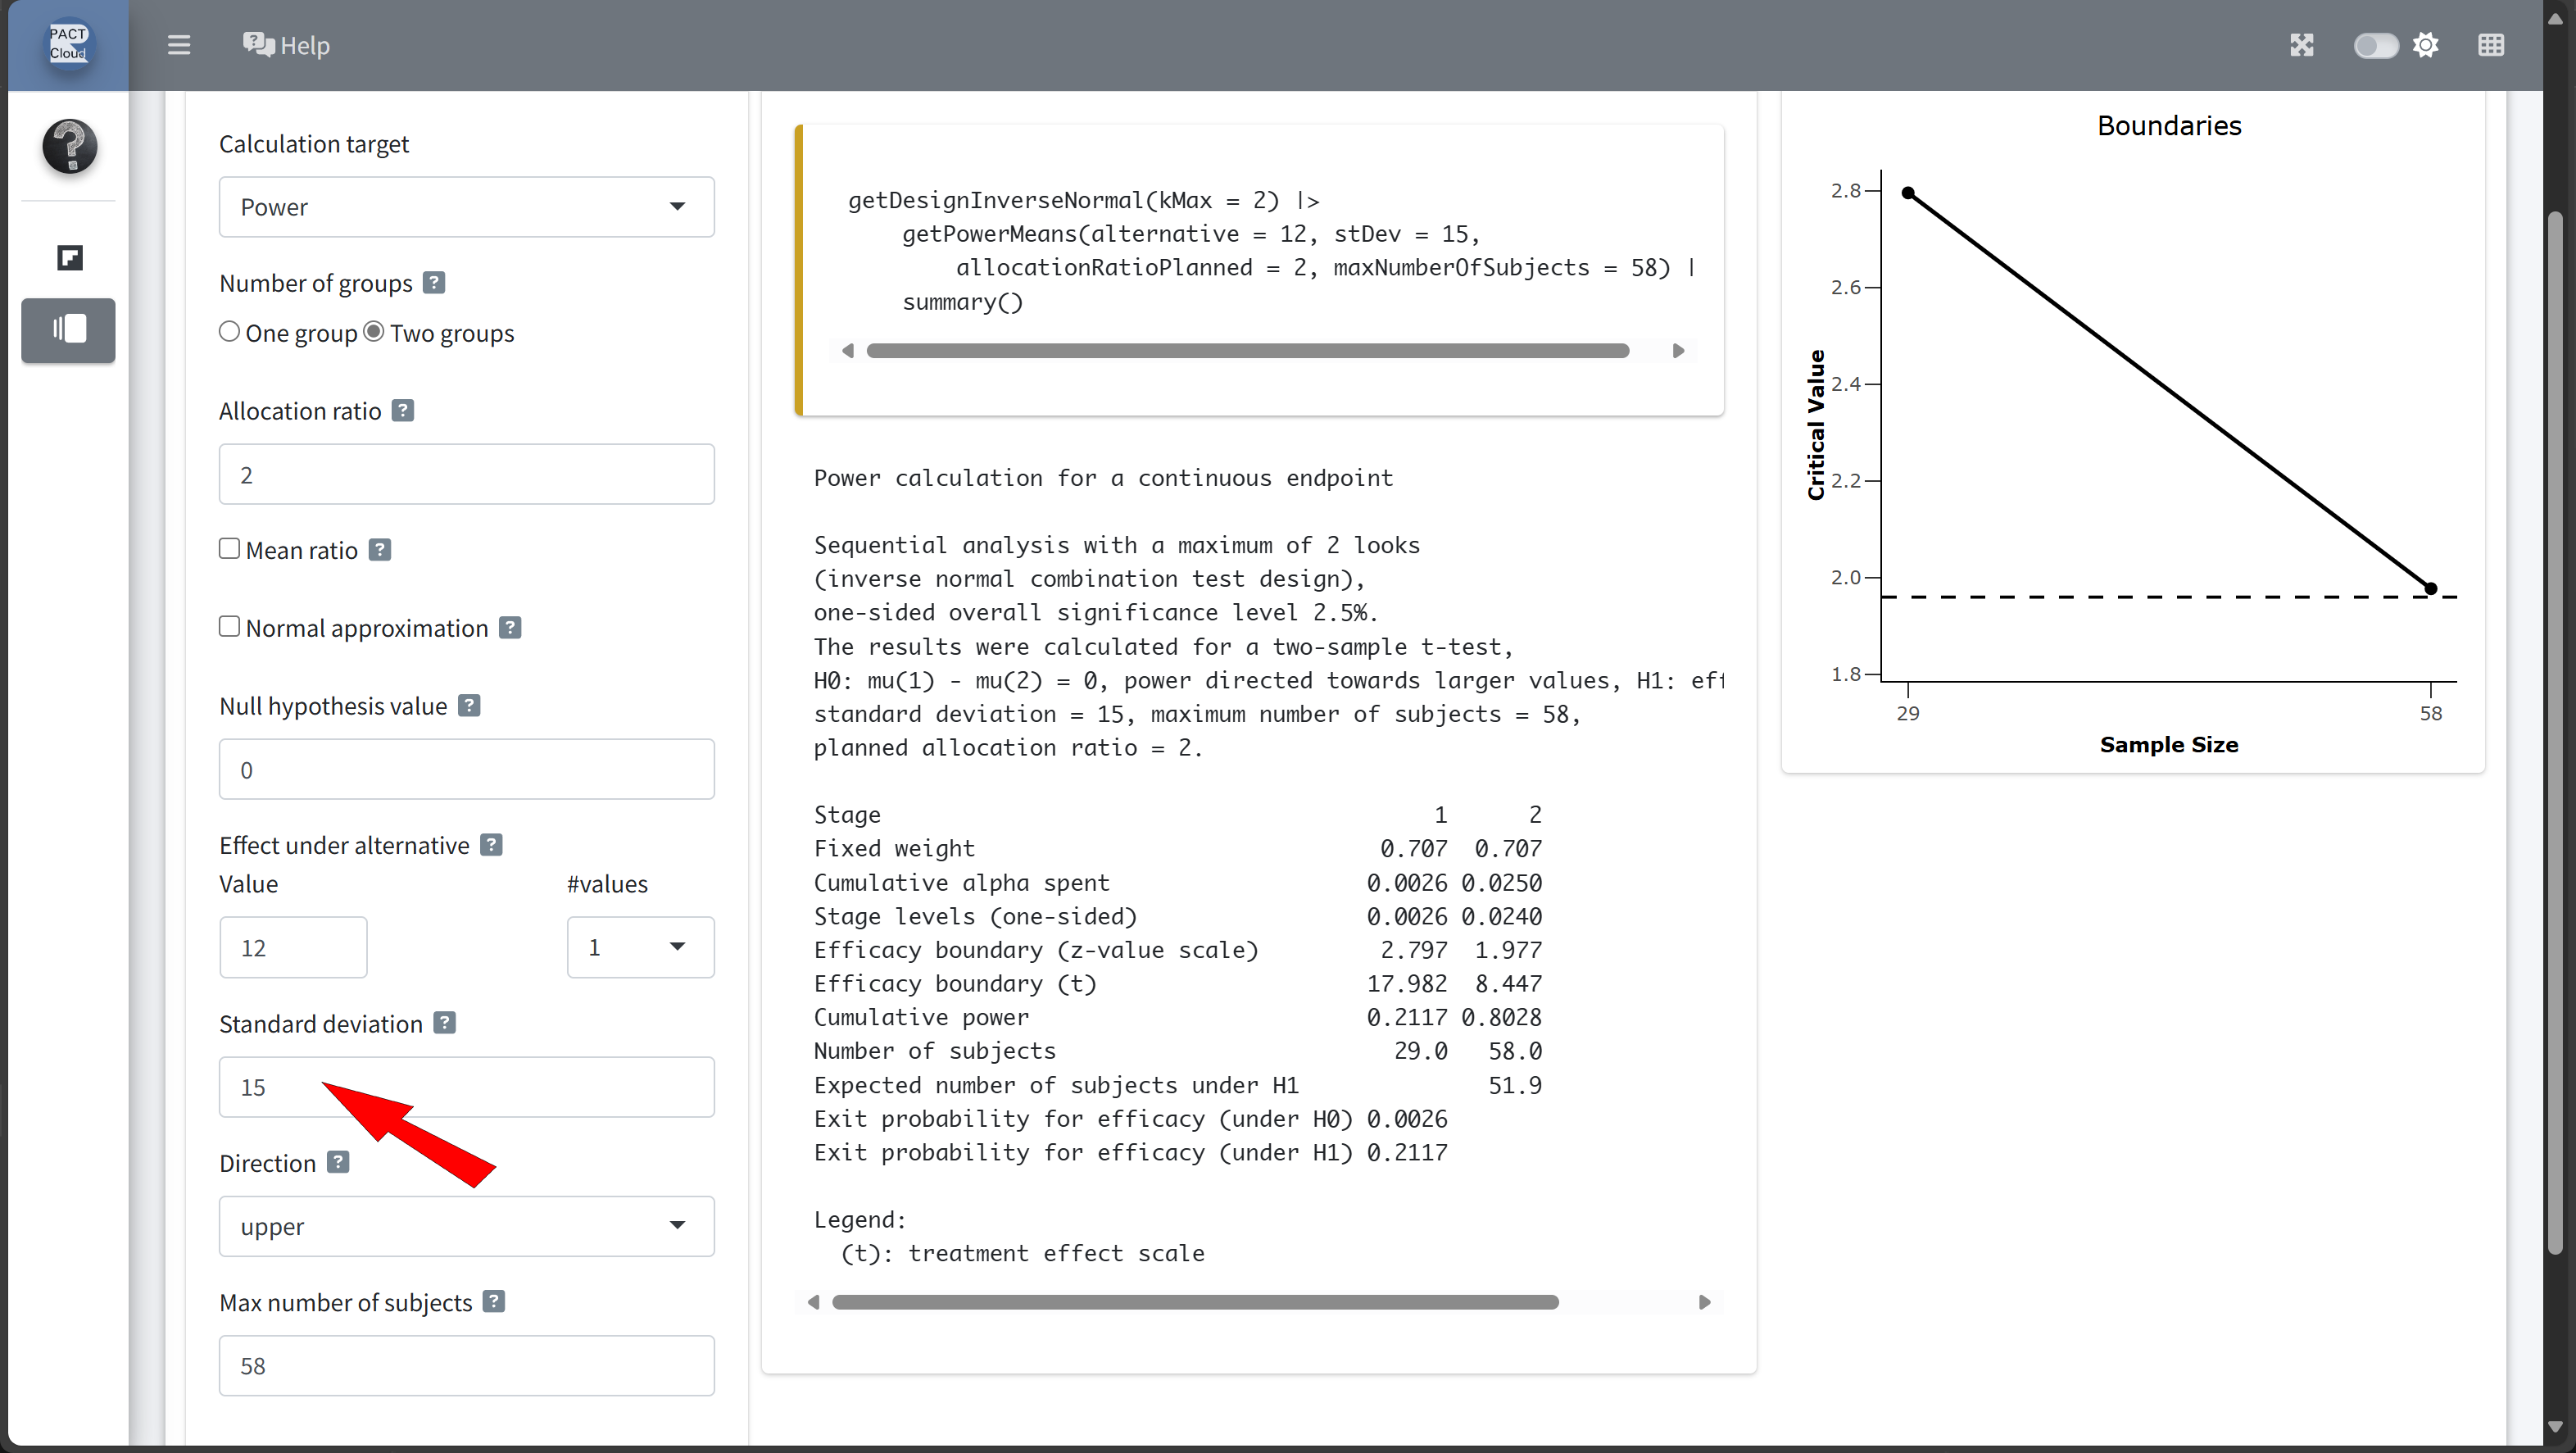Click the code box horizontal scrollbar
The height and width of the screenshot is (1453, 2576).
(x=1247, y=351)
